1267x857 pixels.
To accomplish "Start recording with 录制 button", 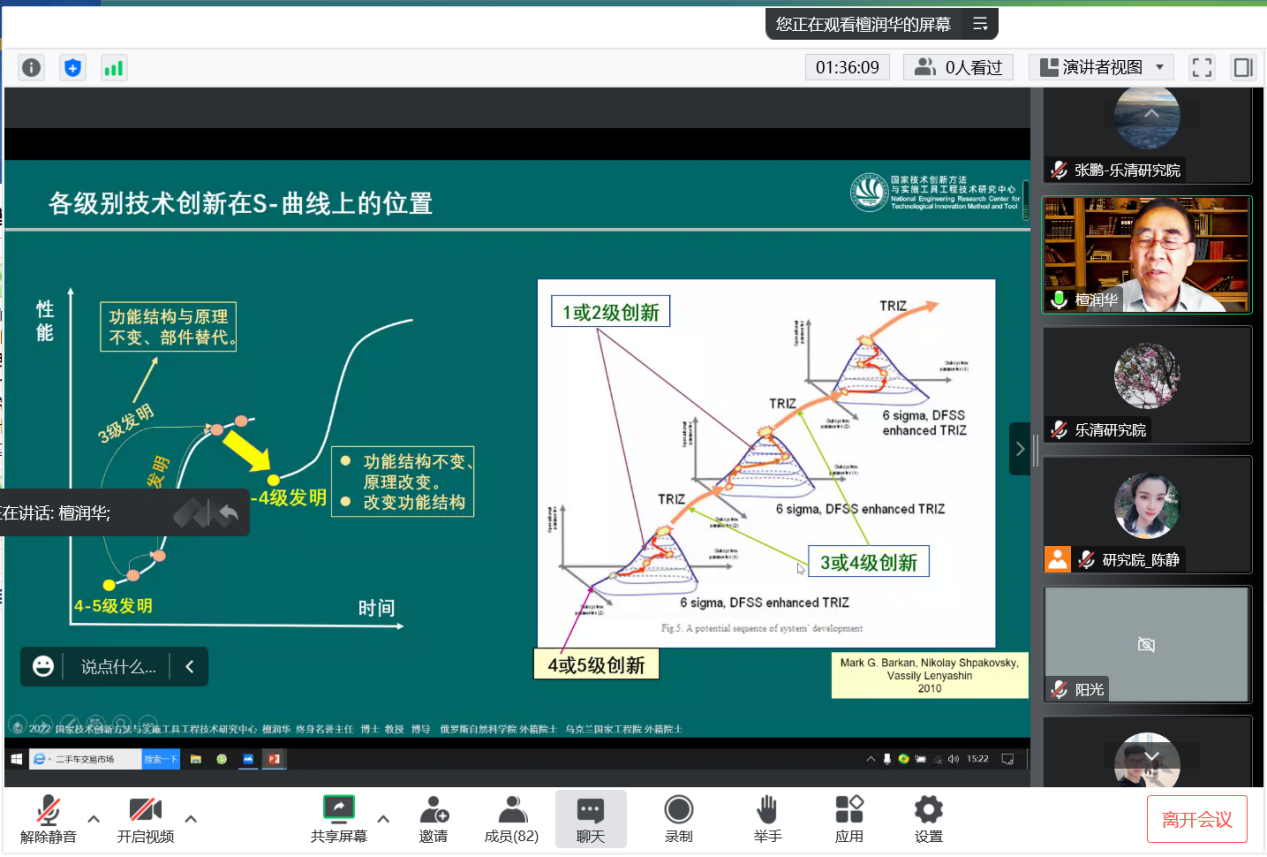I will click(x=678, y=819).
